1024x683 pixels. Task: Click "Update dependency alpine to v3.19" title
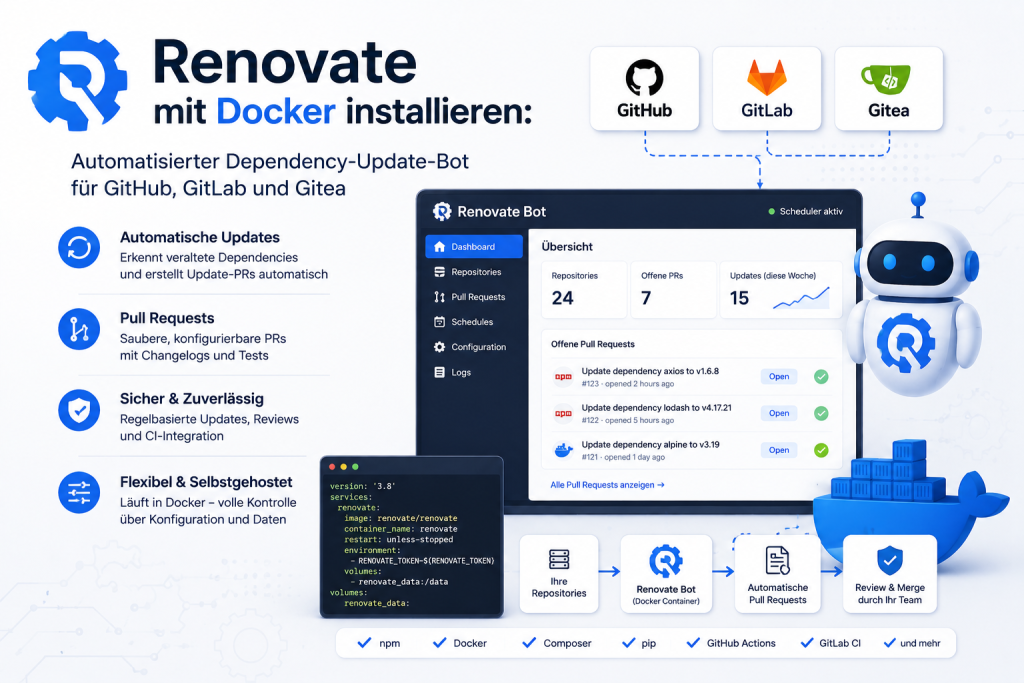pos(650,445)
